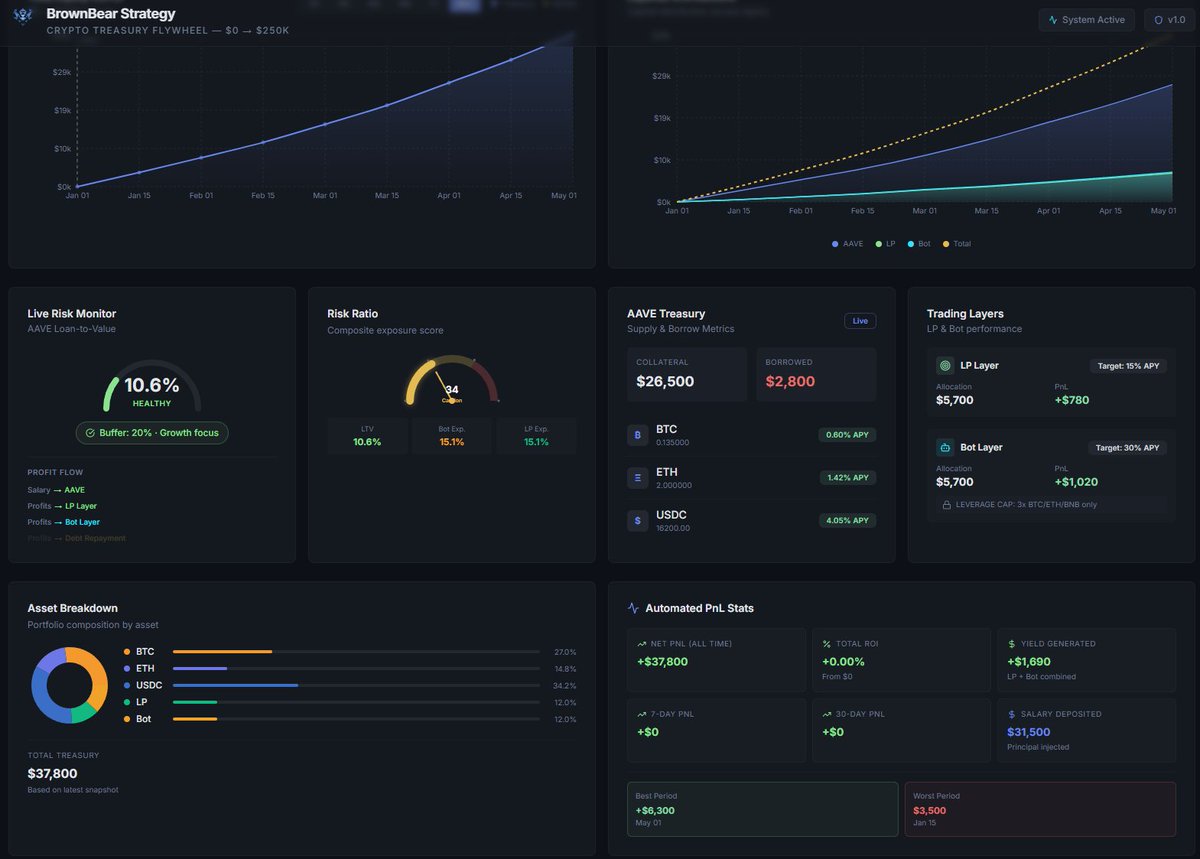Screen dimensions: 1200x859
Task: Click the ETH allocation progress bar
Action: (356, 669)
